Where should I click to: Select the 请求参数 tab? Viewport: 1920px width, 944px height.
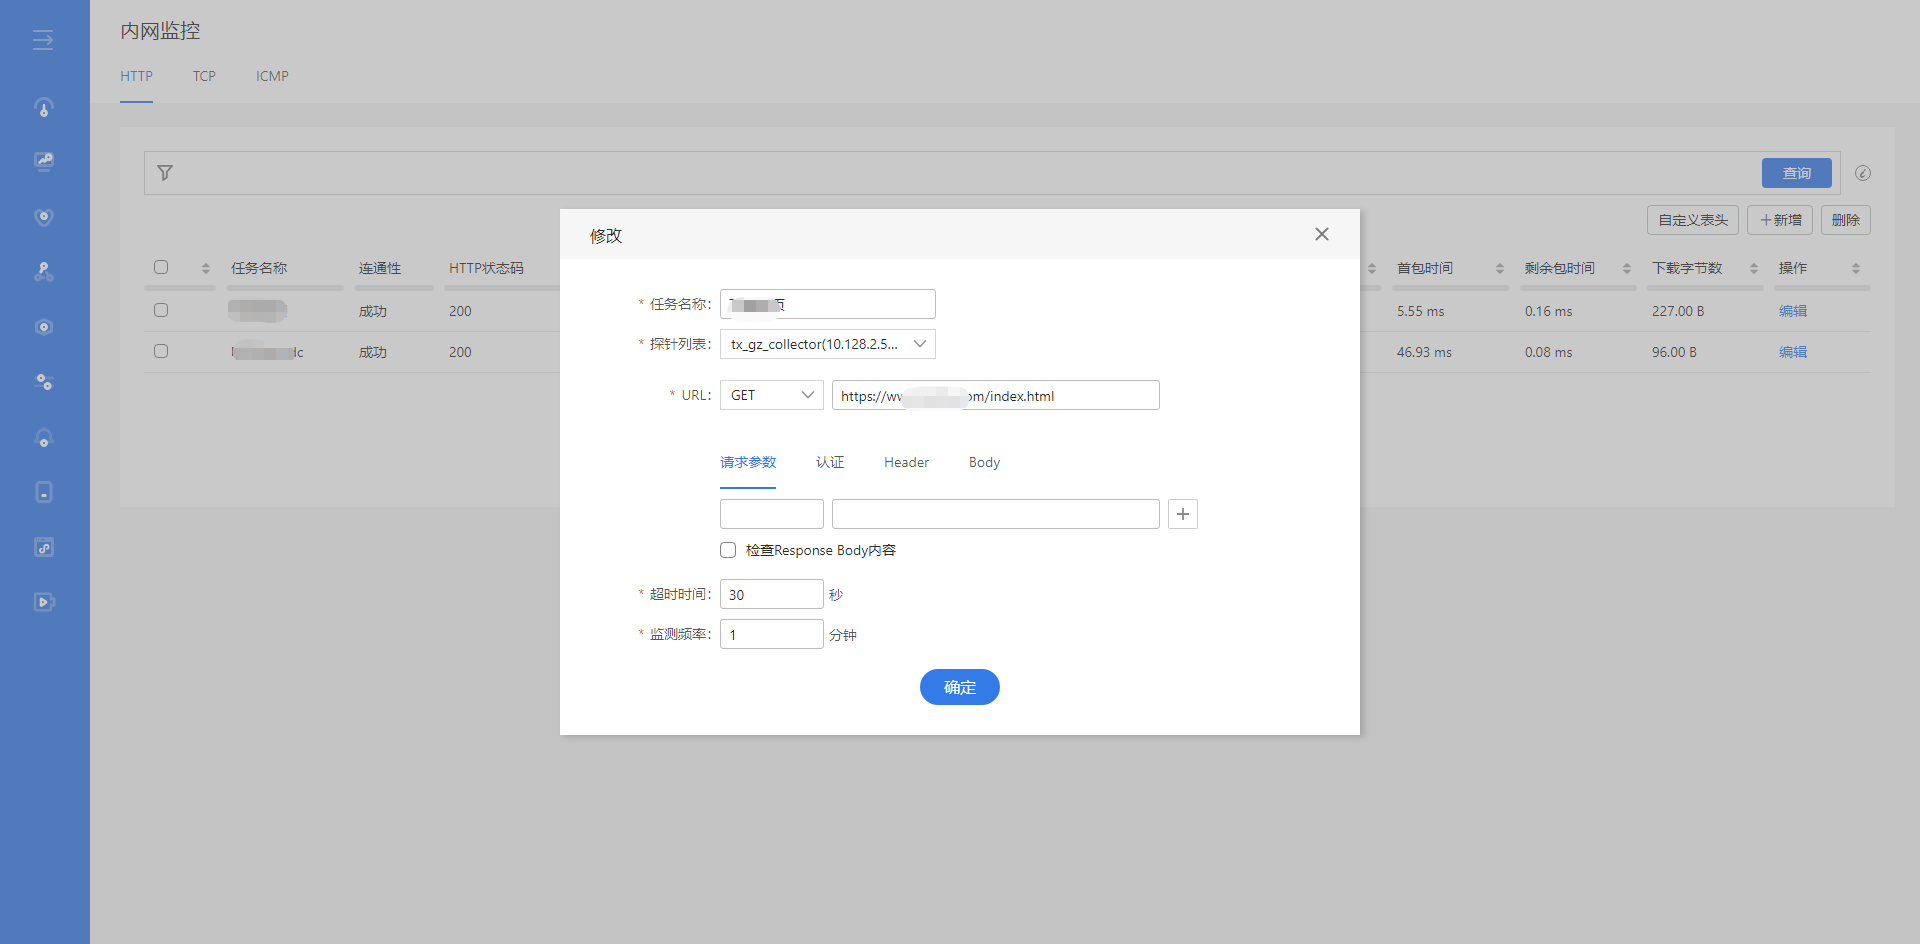(748, 462)
